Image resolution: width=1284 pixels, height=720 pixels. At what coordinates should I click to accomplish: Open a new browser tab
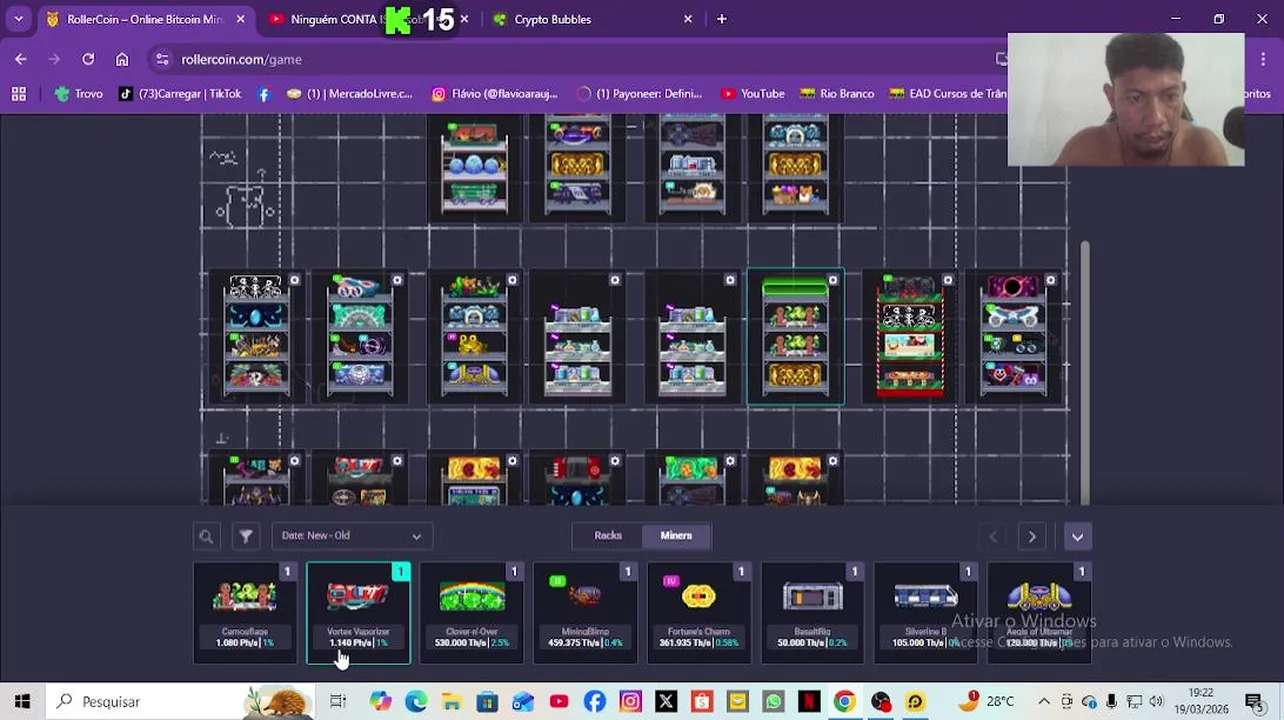click(x=721, y=19)
